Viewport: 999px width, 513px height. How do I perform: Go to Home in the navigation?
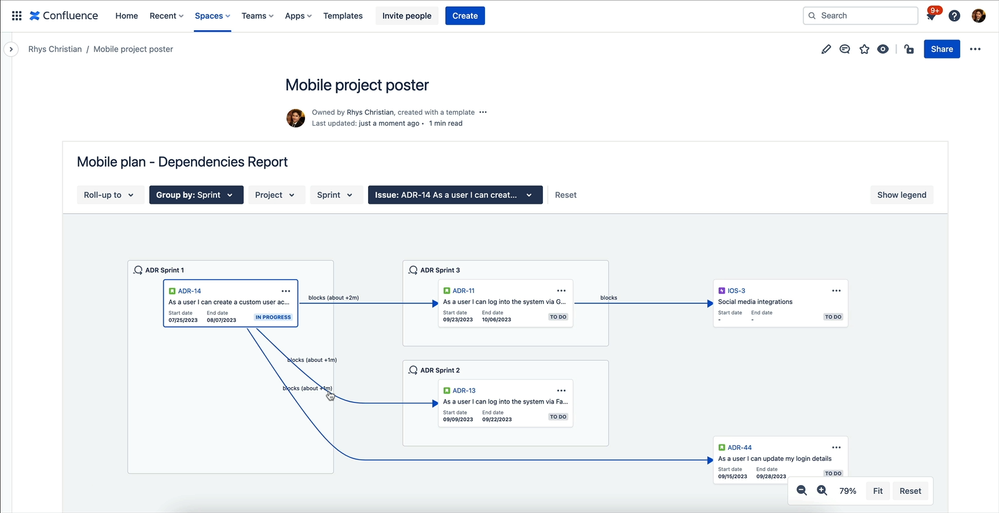(126, 16)
